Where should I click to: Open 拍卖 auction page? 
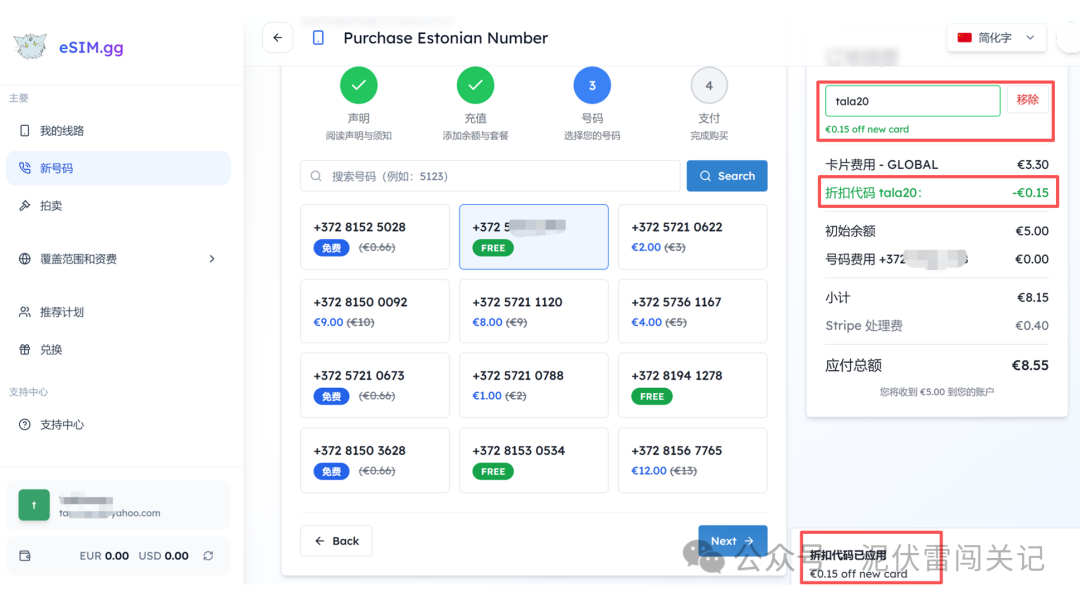pyautogui.click(x=118, y=205)
